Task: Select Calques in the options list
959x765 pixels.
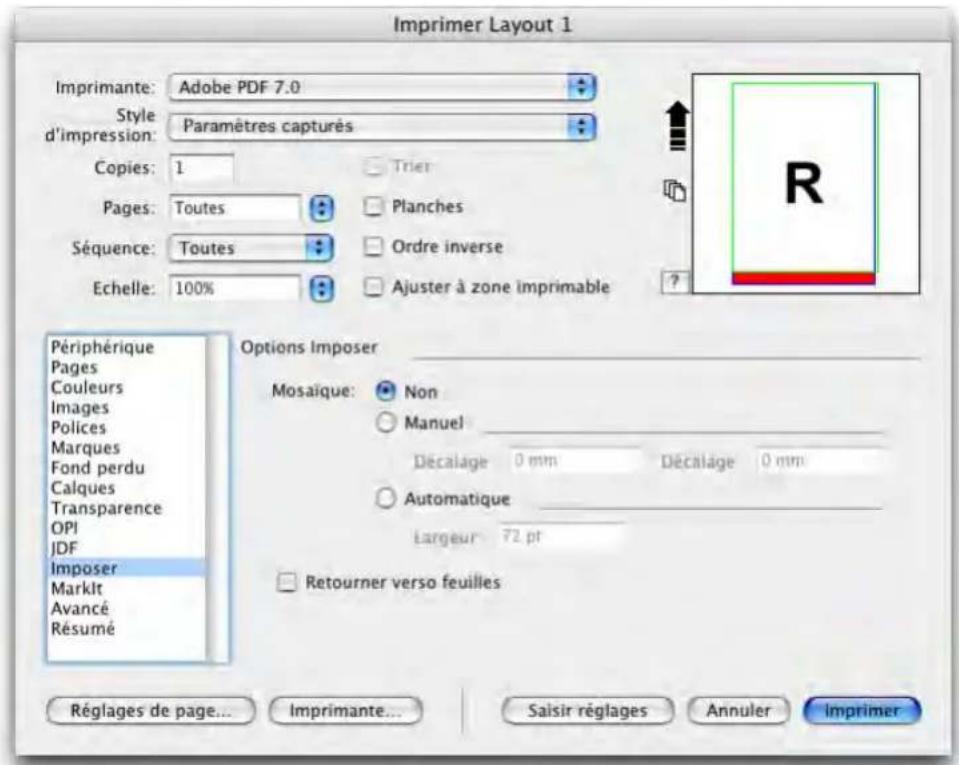Action: click(x=127, y=489)
